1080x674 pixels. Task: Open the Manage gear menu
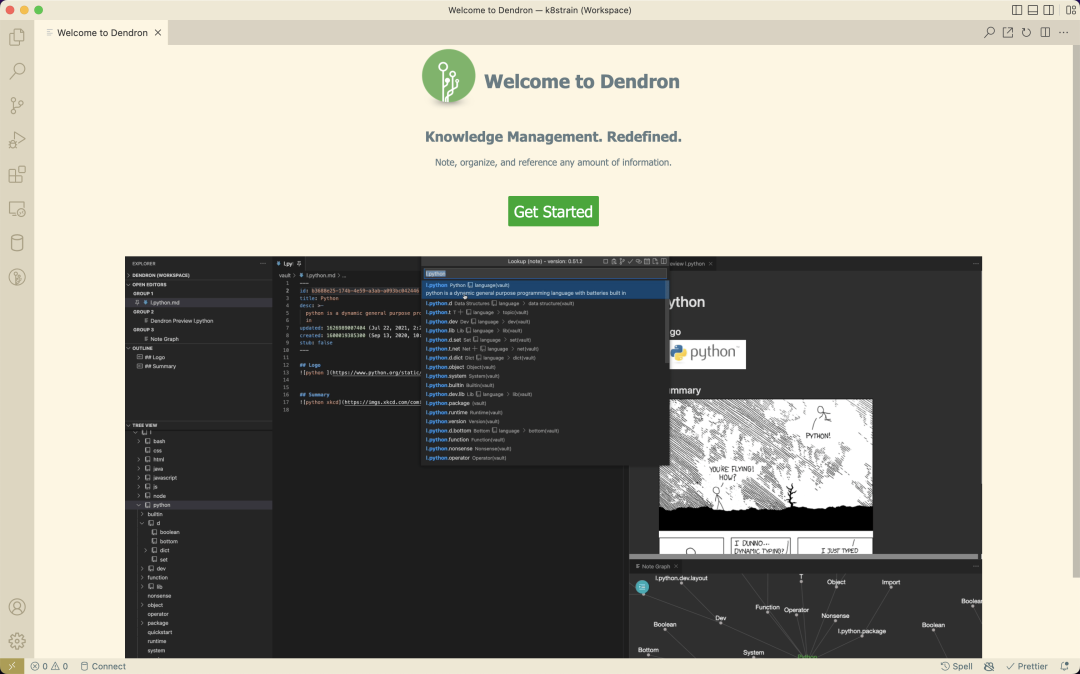pyautogui.click(x=17, y=642)
